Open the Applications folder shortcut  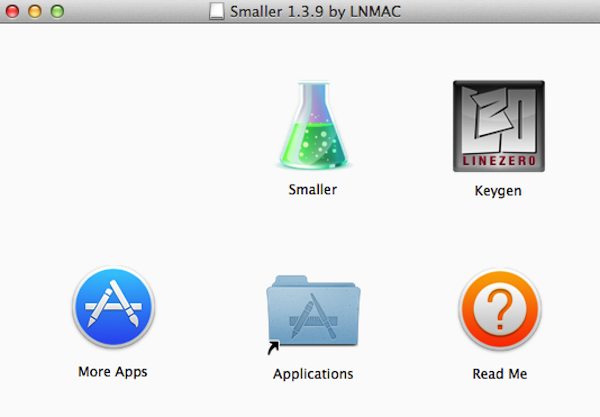pyautogui.click(x=313, y=313)
